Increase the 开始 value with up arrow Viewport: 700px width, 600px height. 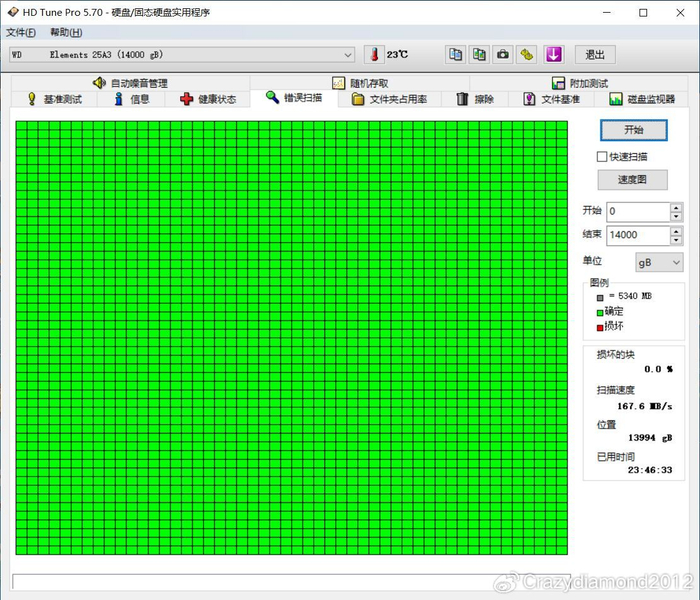click(676, 207)
